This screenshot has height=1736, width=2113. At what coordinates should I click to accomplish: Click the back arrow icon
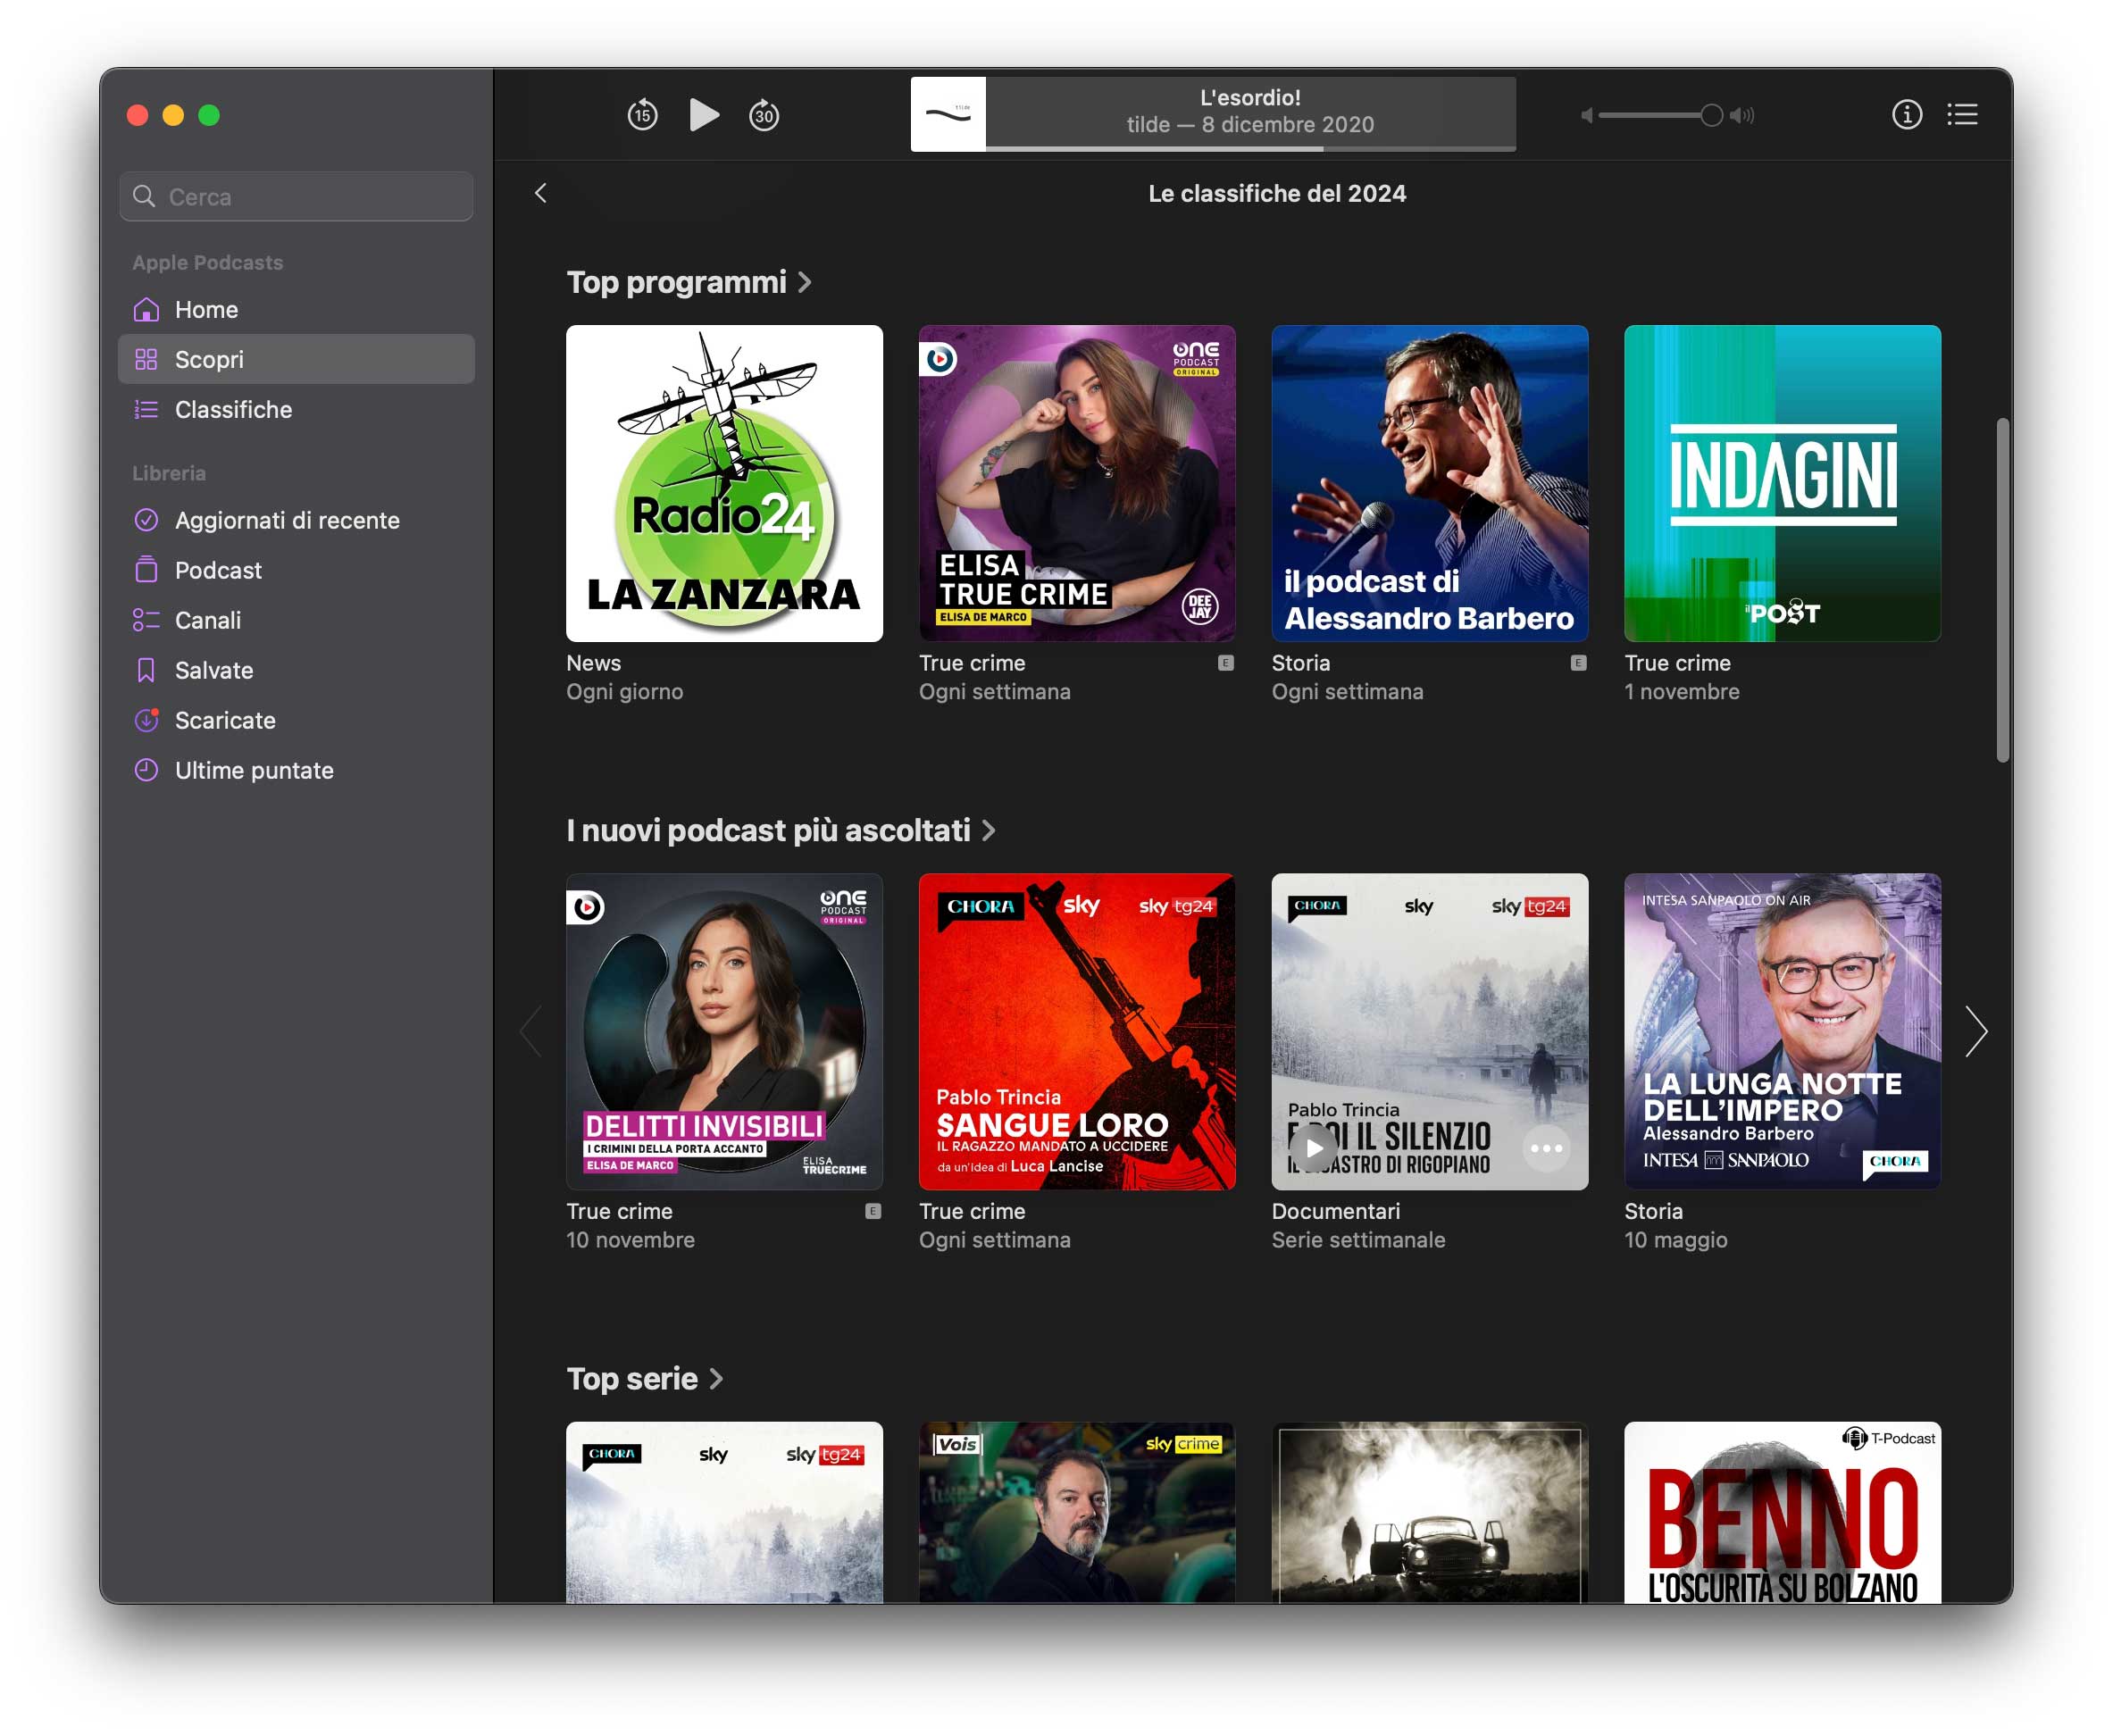click(541, 193)
